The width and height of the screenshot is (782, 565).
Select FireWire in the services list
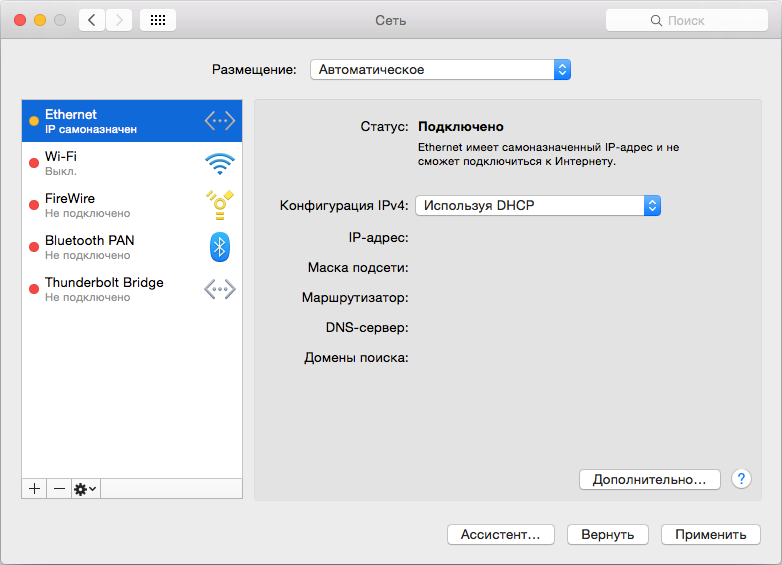pos(132,205)
